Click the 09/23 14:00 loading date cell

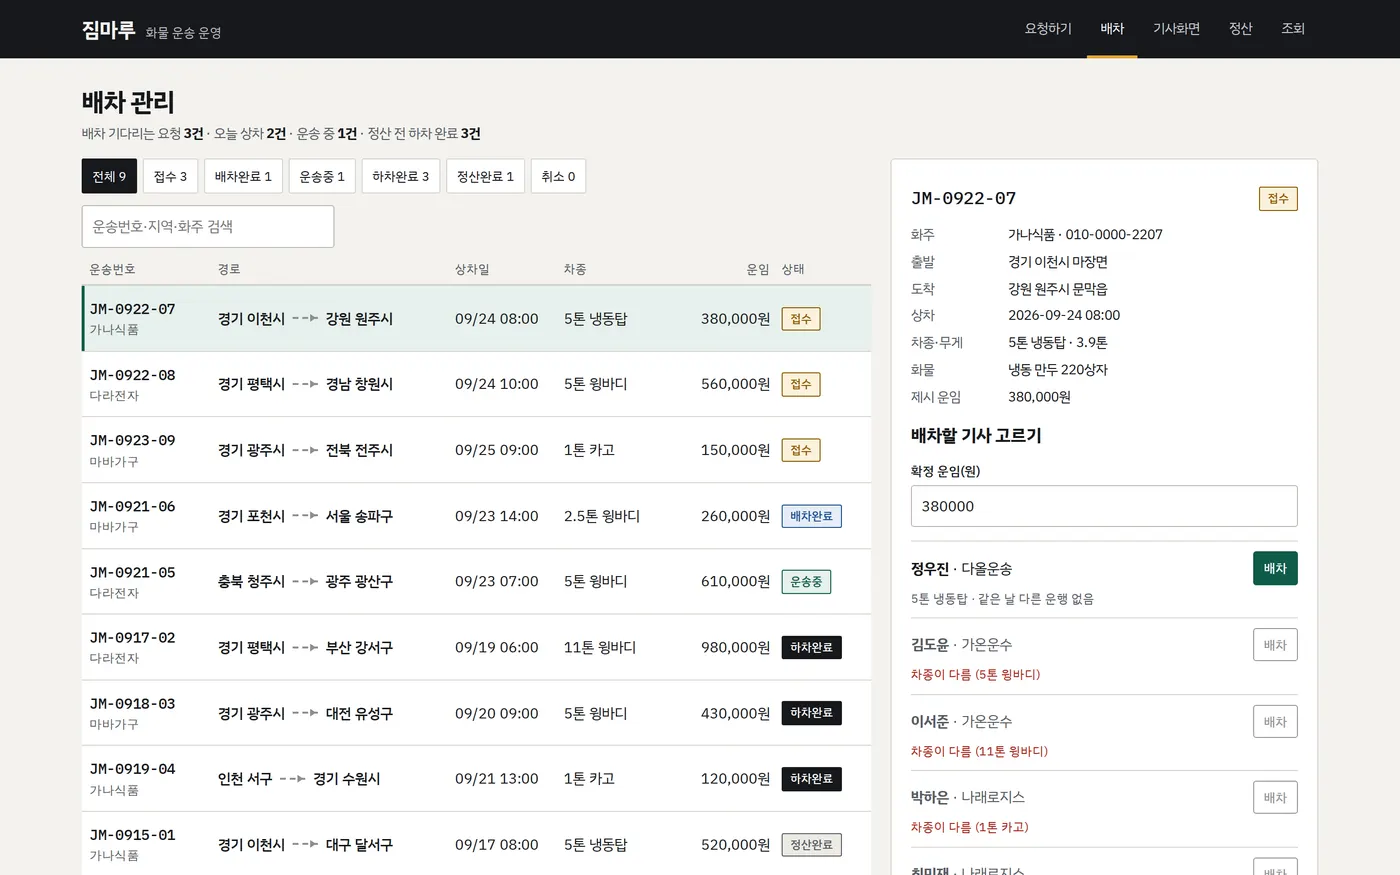click(x=497, y=516)
